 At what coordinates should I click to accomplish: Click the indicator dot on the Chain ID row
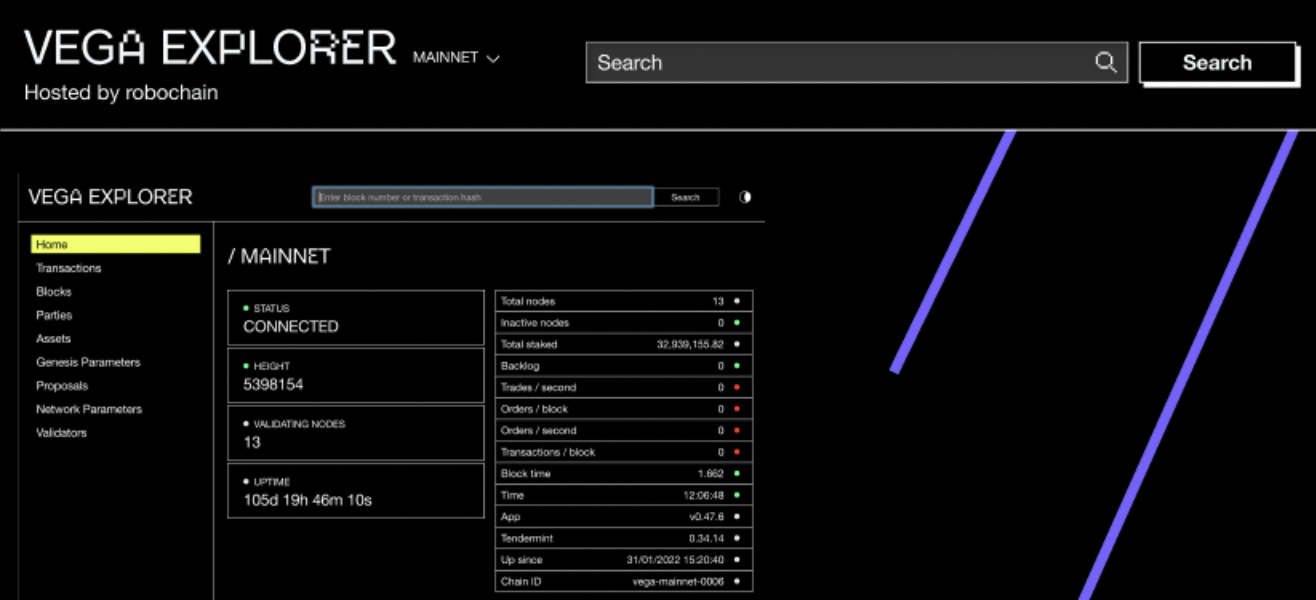click(x=736, y=581)
